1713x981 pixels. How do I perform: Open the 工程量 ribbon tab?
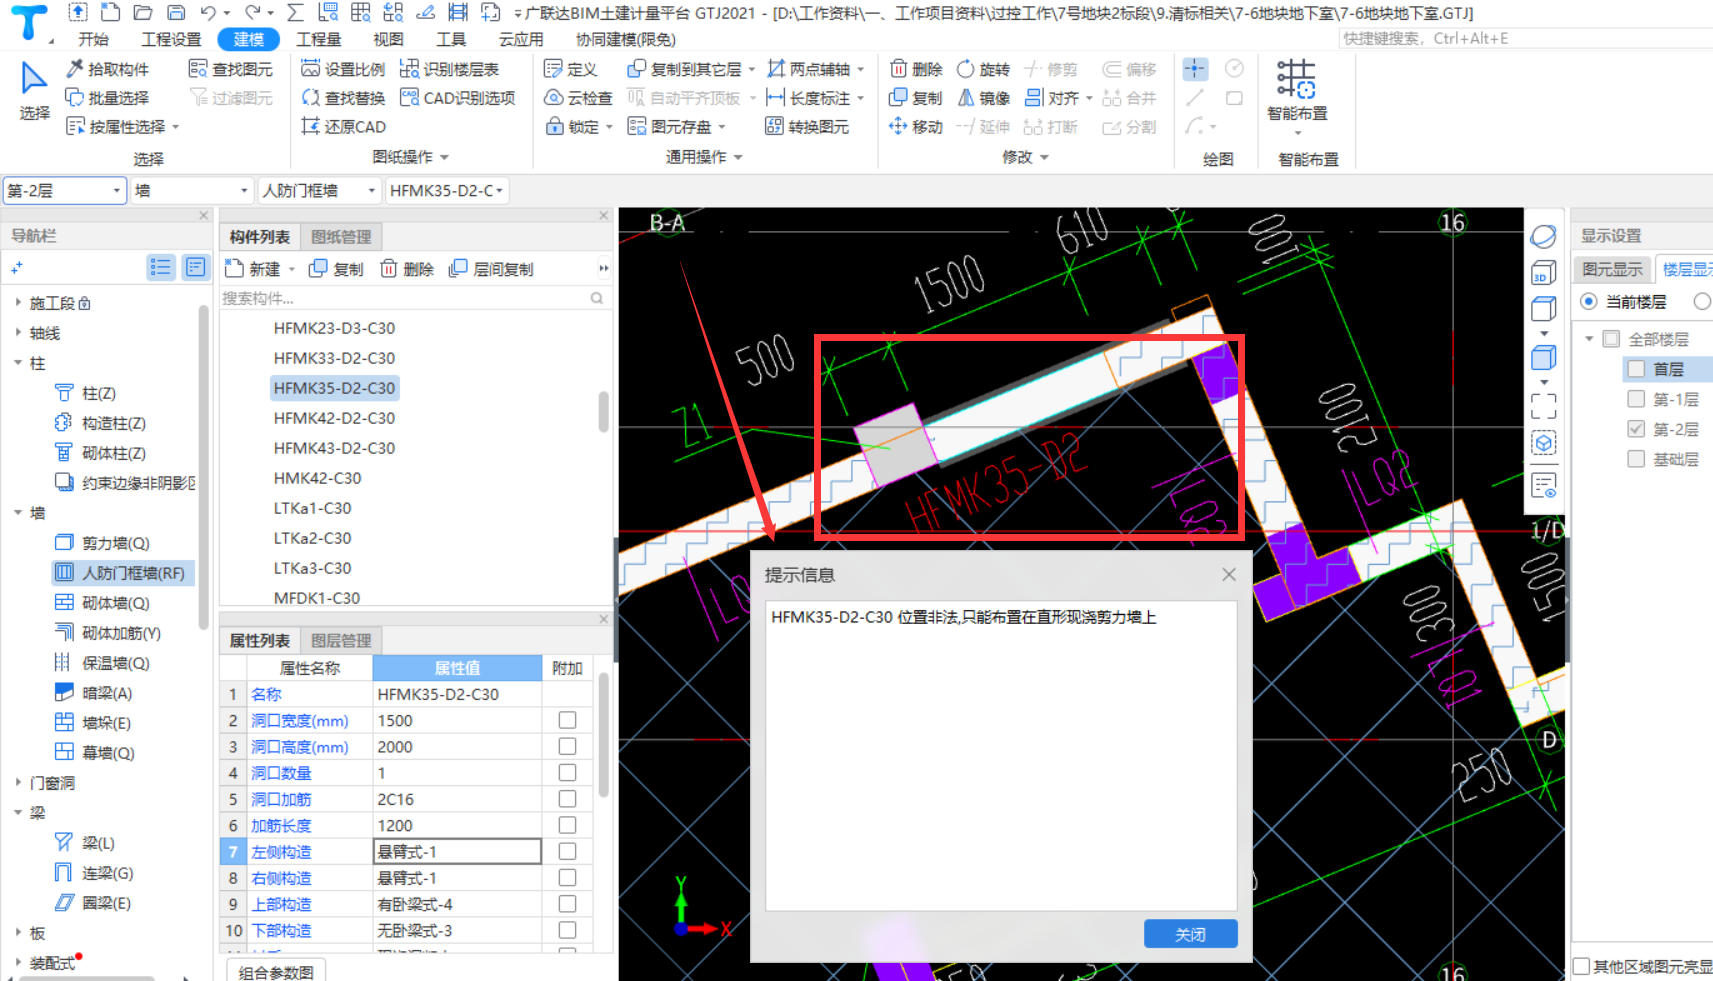tap(319, 39)
